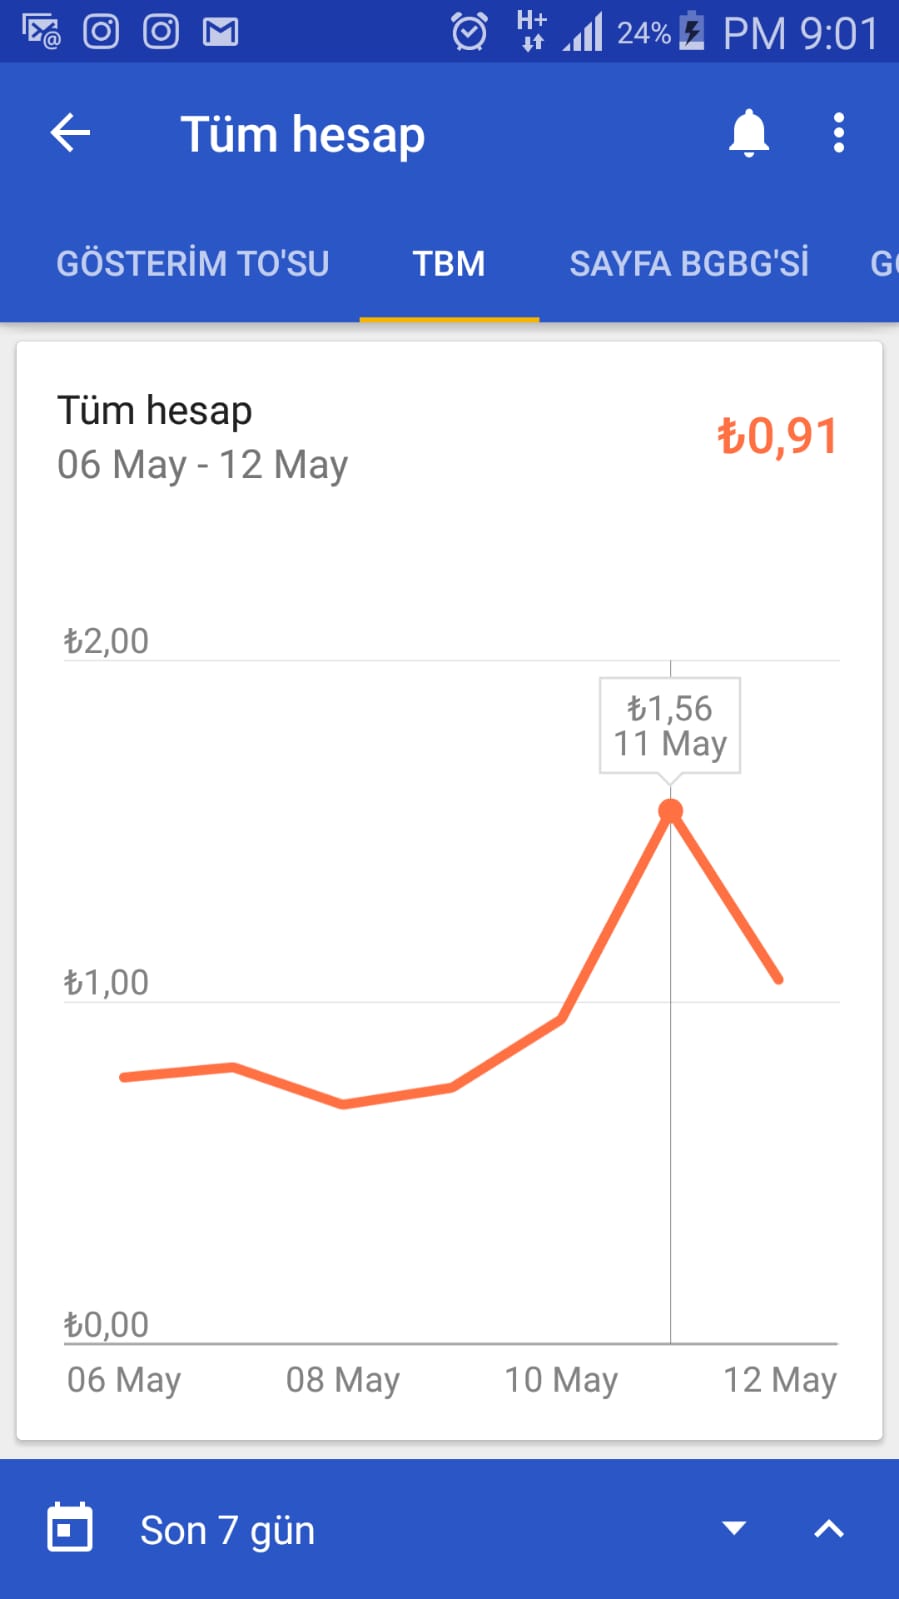Tap the battery charging status icon

tap(691, 32)
